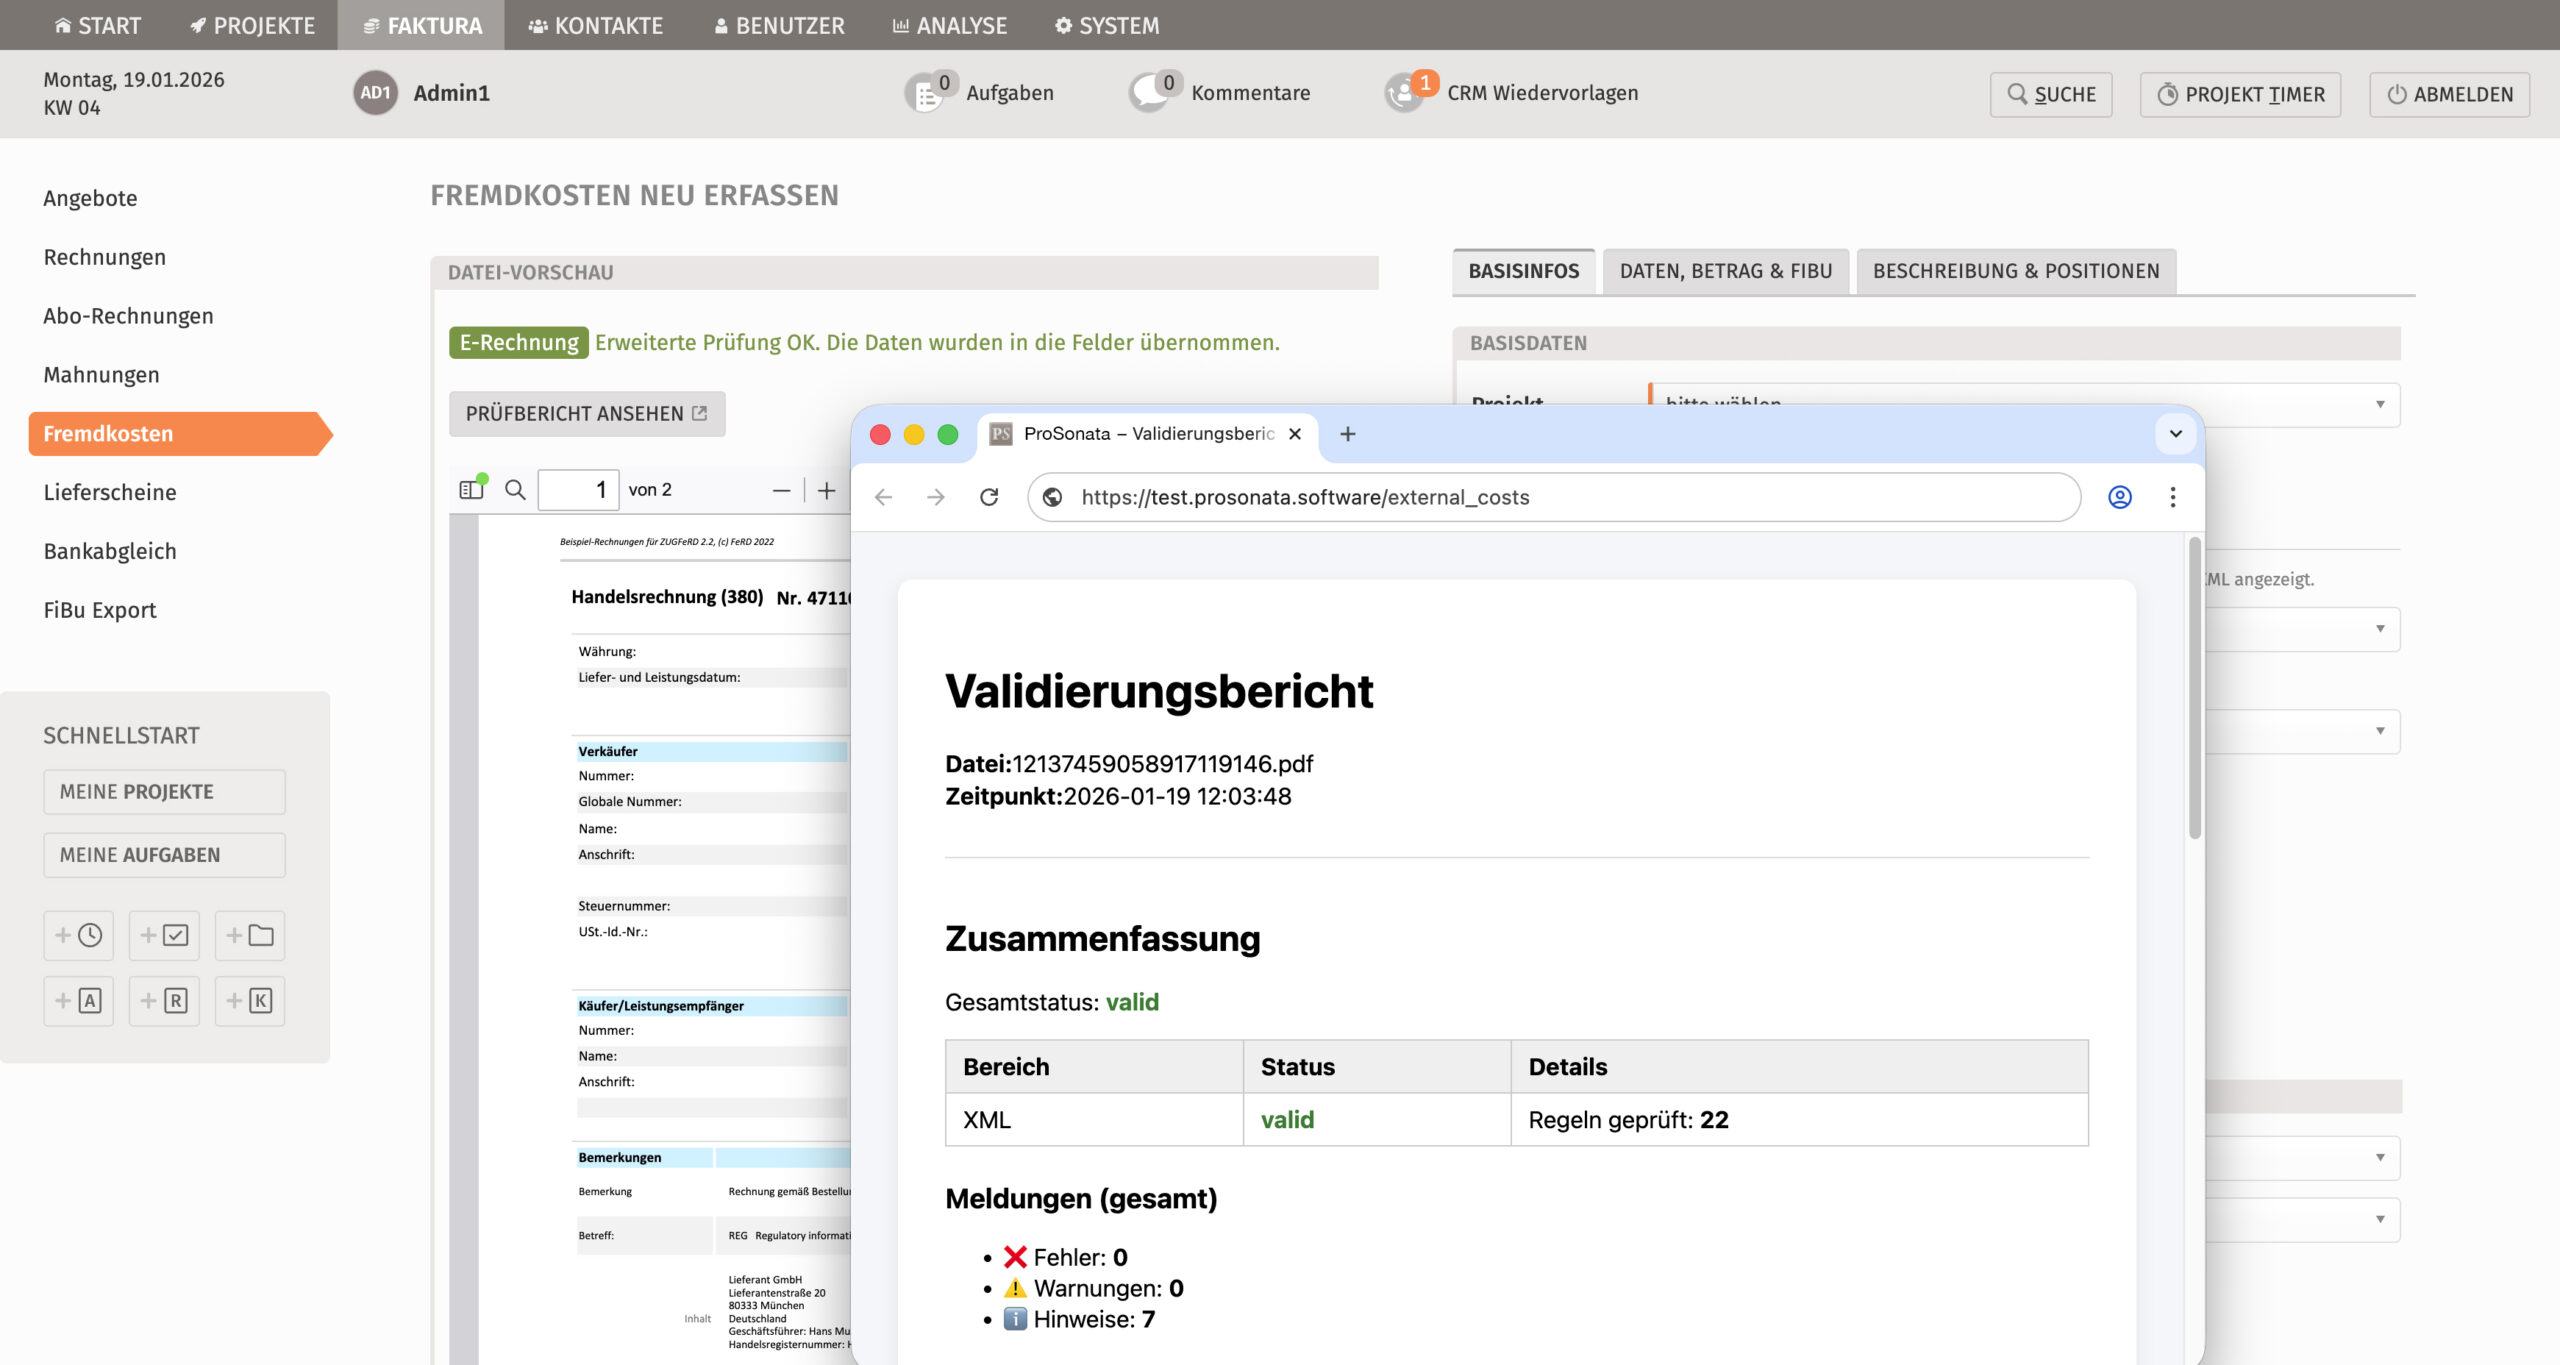Open the browser three-dot menu
Image resolution: width=2560 pixels, height=1365 pixels.
pyautogui.click(x=2172, y=497)
